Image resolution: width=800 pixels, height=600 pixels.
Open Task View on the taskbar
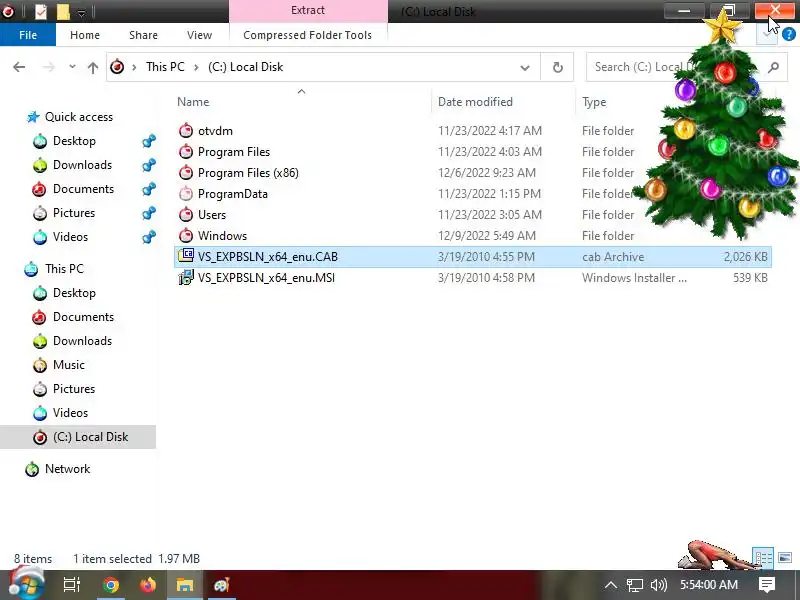pyautogui.click(x=72, y=585)
